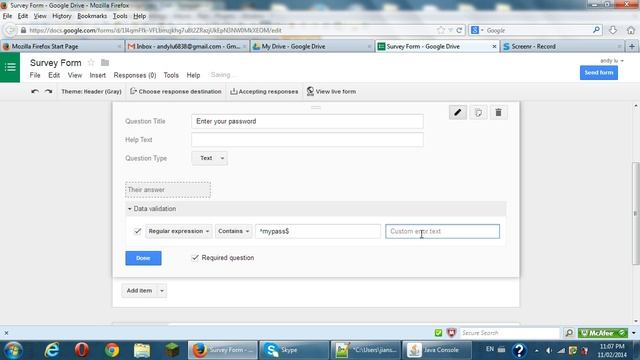Go to the Firefox home page icon
This screenshot has height=360, width=640.
[631, 30]
